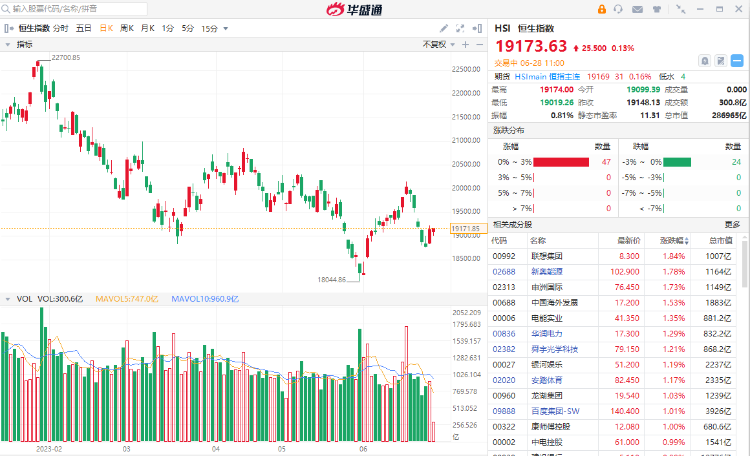Select row 00006 电能实业

tap(614, 318)
